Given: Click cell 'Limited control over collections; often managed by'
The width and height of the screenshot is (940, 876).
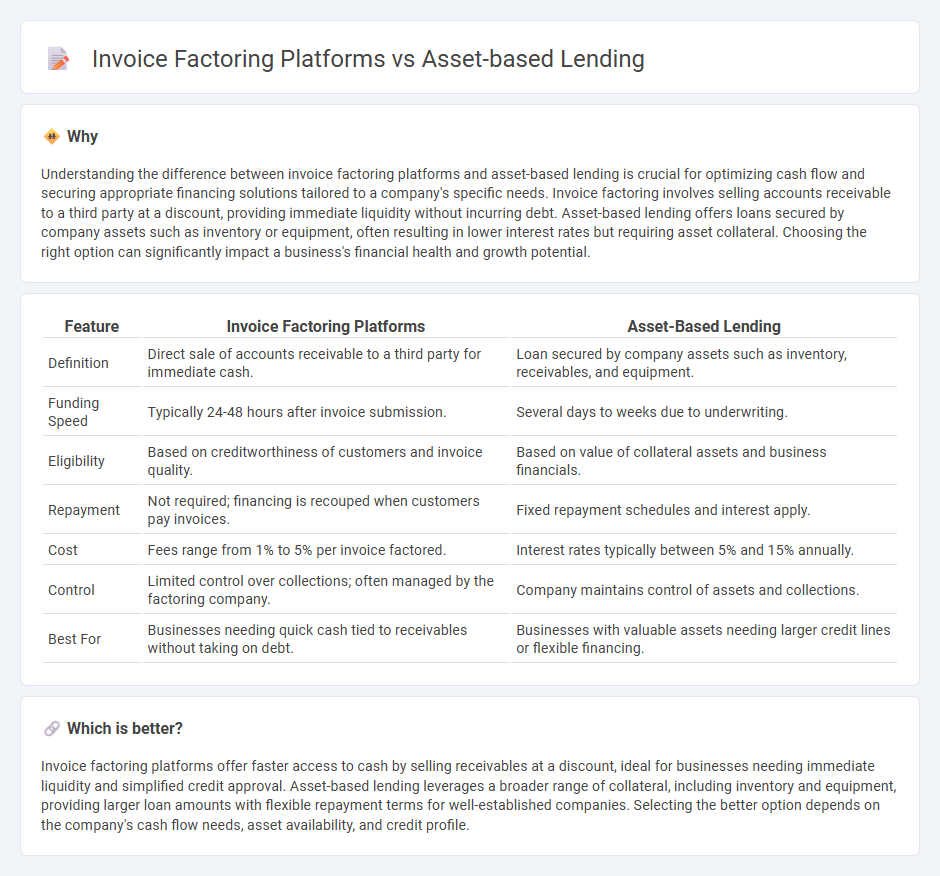Looking at the screenshot, I should [326, 590].
